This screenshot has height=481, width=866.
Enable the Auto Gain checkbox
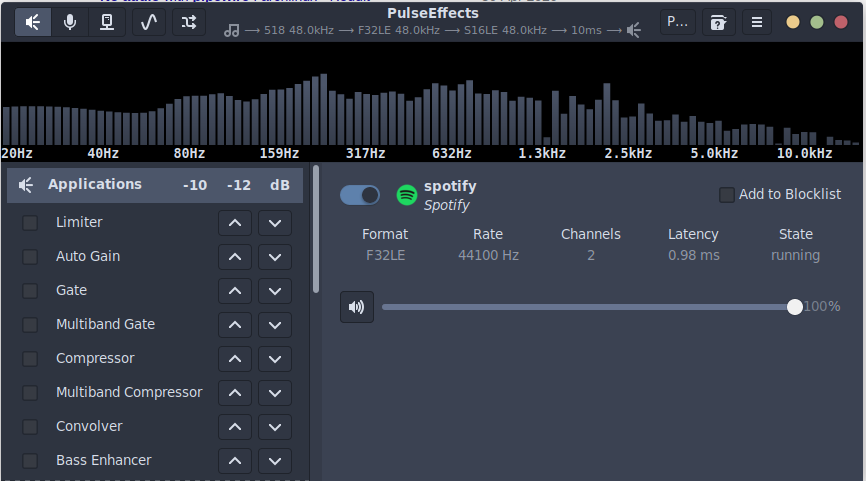30,257
